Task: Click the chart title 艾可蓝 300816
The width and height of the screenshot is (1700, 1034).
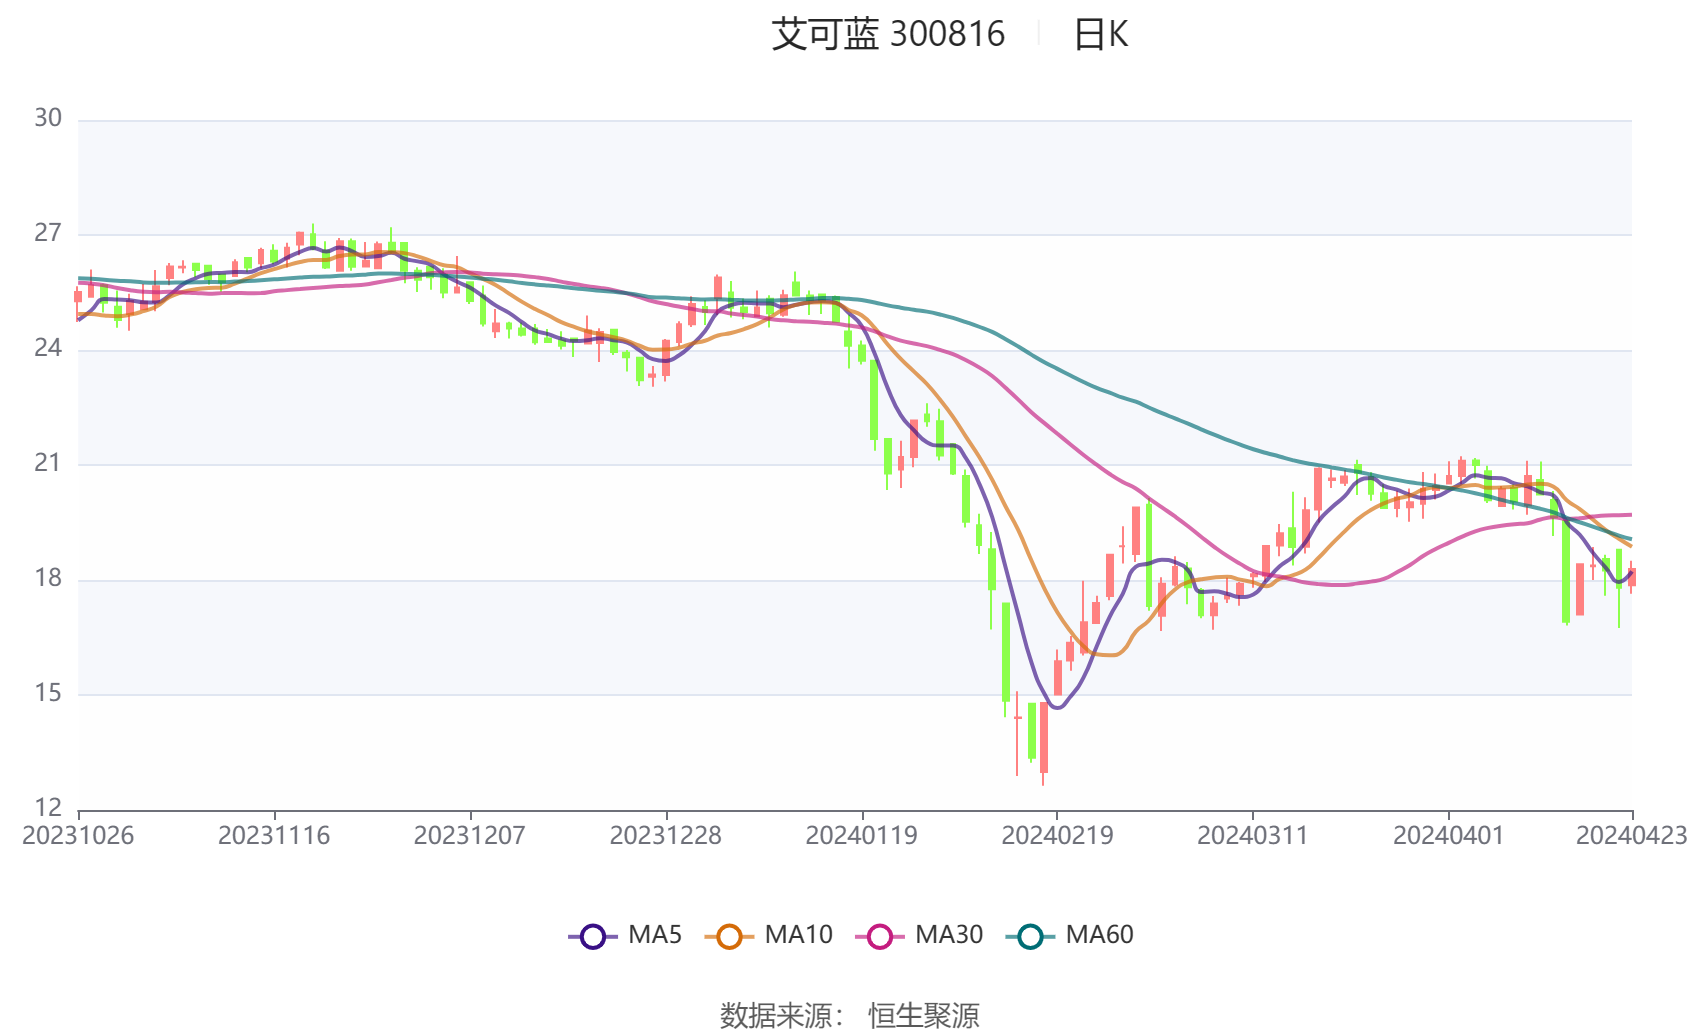Action: point(888,34)
